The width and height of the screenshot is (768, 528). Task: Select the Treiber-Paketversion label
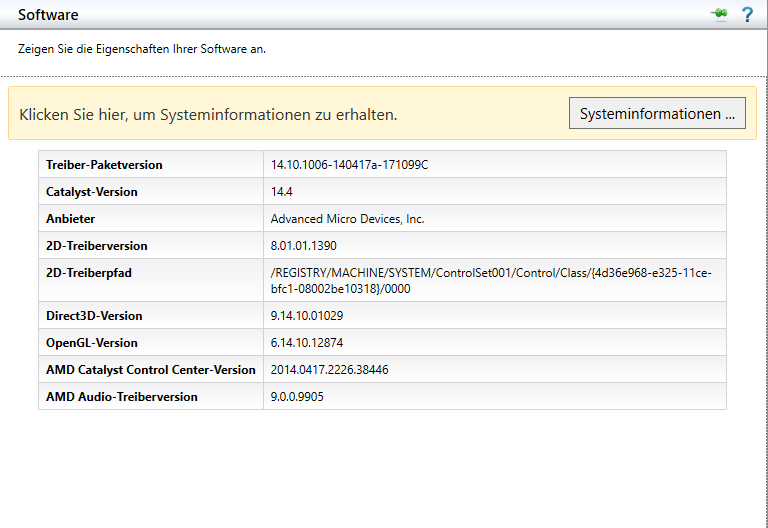[x=104, y=165]
